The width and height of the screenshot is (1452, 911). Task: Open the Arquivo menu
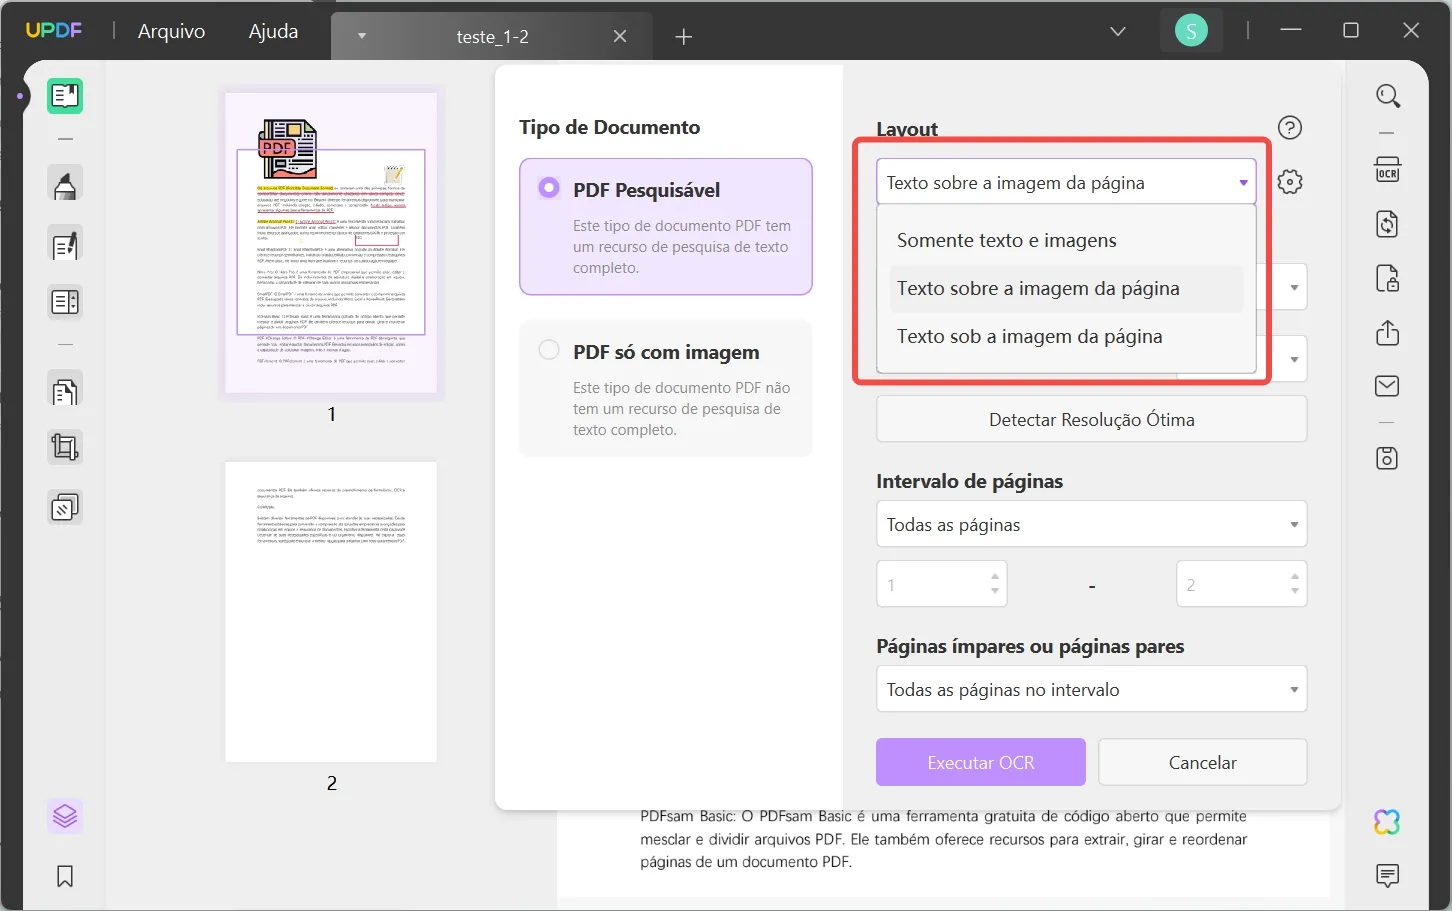(x=170, y=31)
